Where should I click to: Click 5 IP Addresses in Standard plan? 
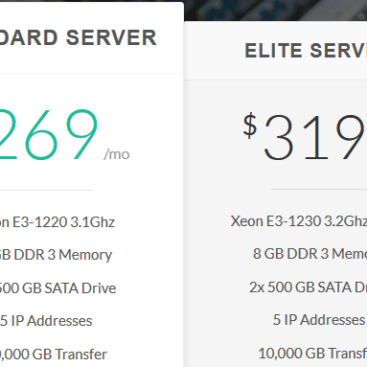(x=46, y=321)
